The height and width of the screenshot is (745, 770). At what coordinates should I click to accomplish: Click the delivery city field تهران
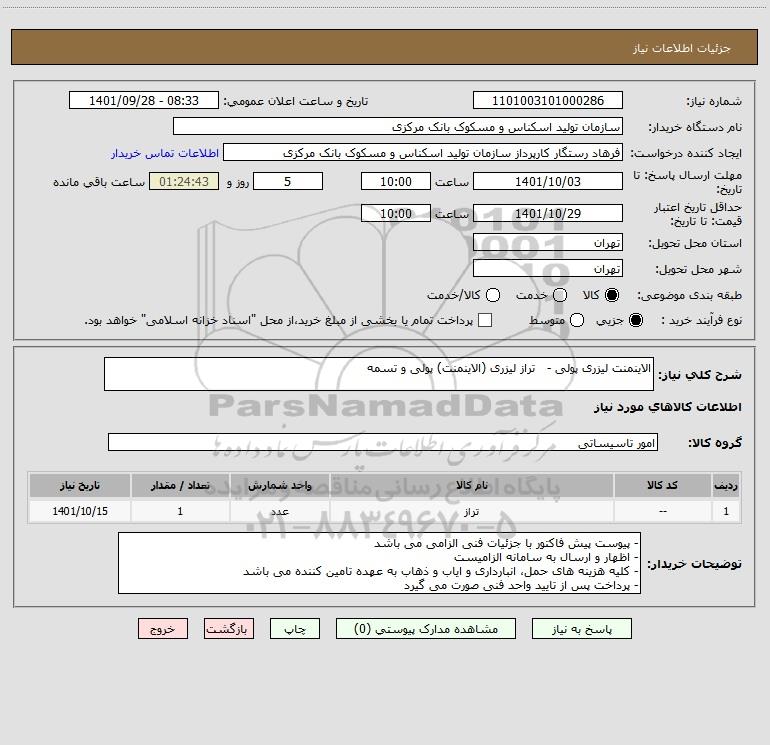[548, 269]
